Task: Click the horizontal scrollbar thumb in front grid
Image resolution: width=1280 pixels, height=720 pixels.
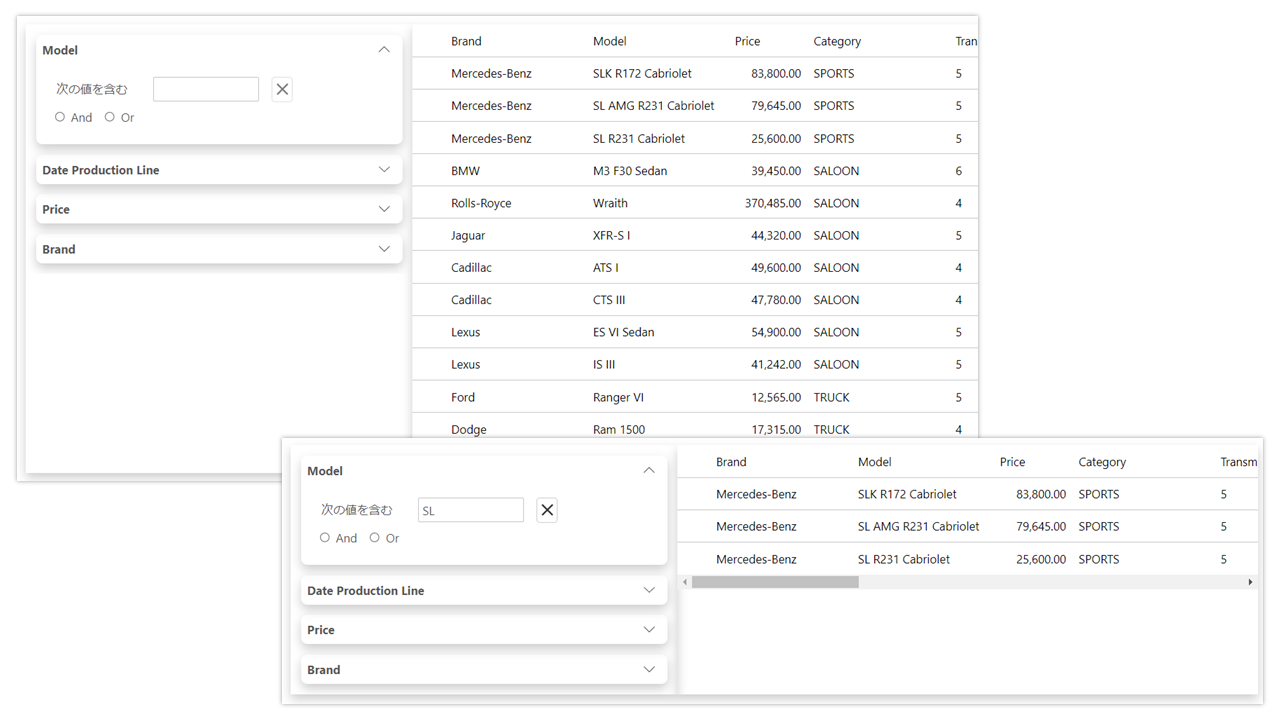Action: click(775, 582)
